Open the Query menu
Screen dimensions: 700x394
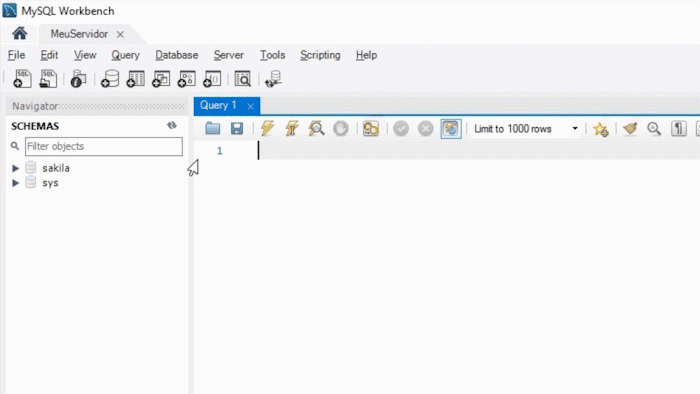(125, 55)
